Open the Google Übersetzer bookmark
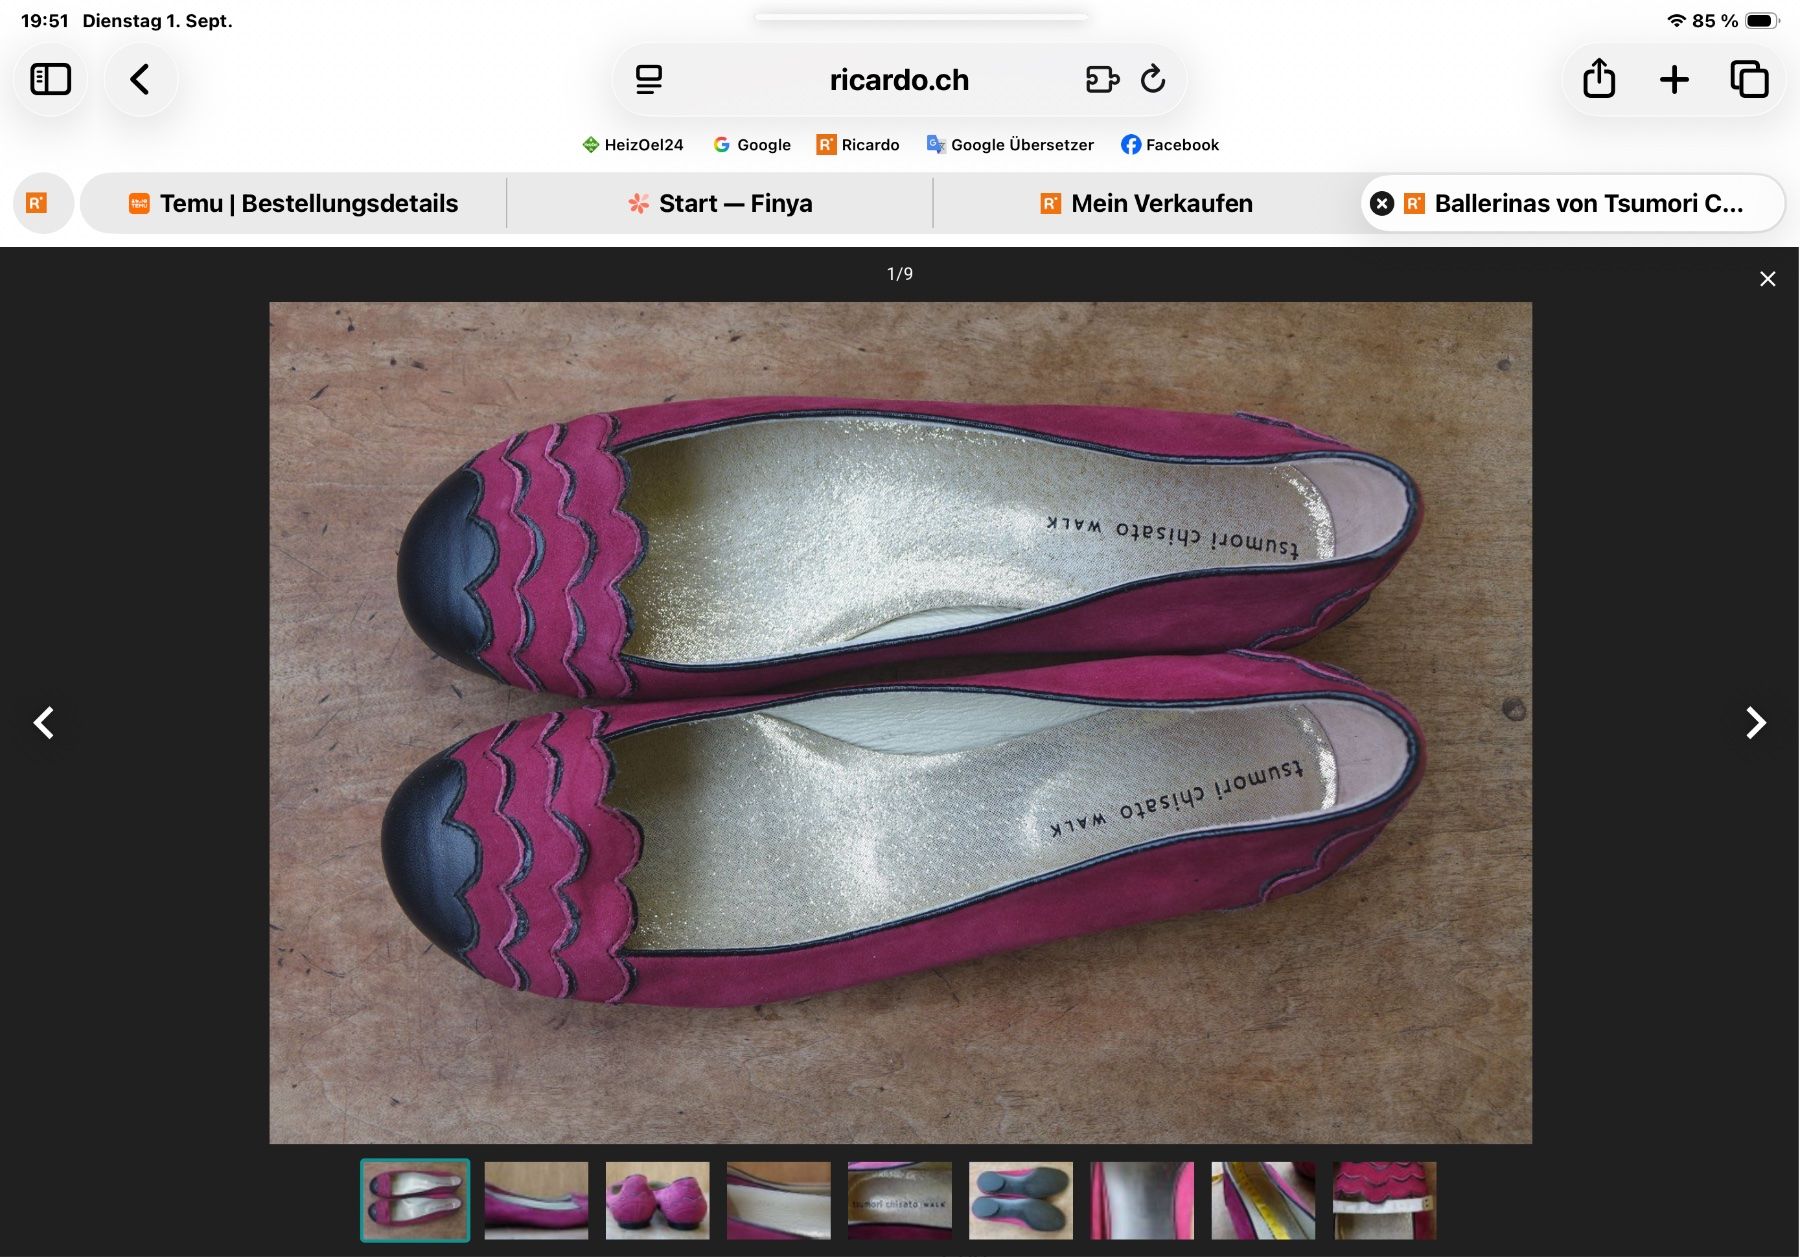 tap(1010, 145)
